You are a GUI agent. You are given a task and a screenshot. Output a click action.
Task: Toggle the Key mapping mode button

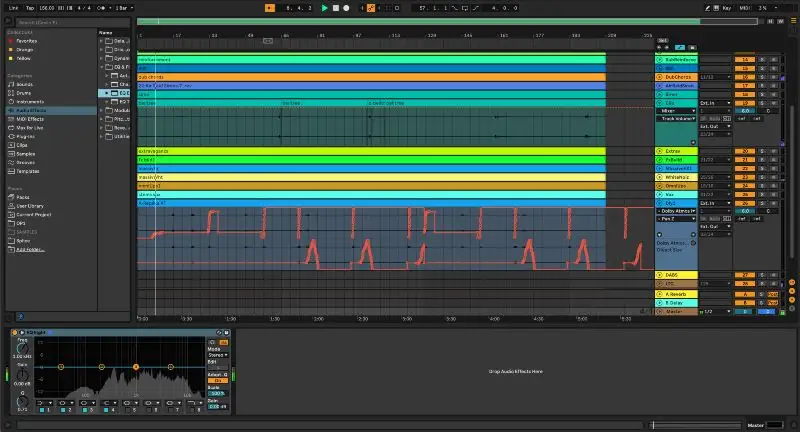click(725, 7)
